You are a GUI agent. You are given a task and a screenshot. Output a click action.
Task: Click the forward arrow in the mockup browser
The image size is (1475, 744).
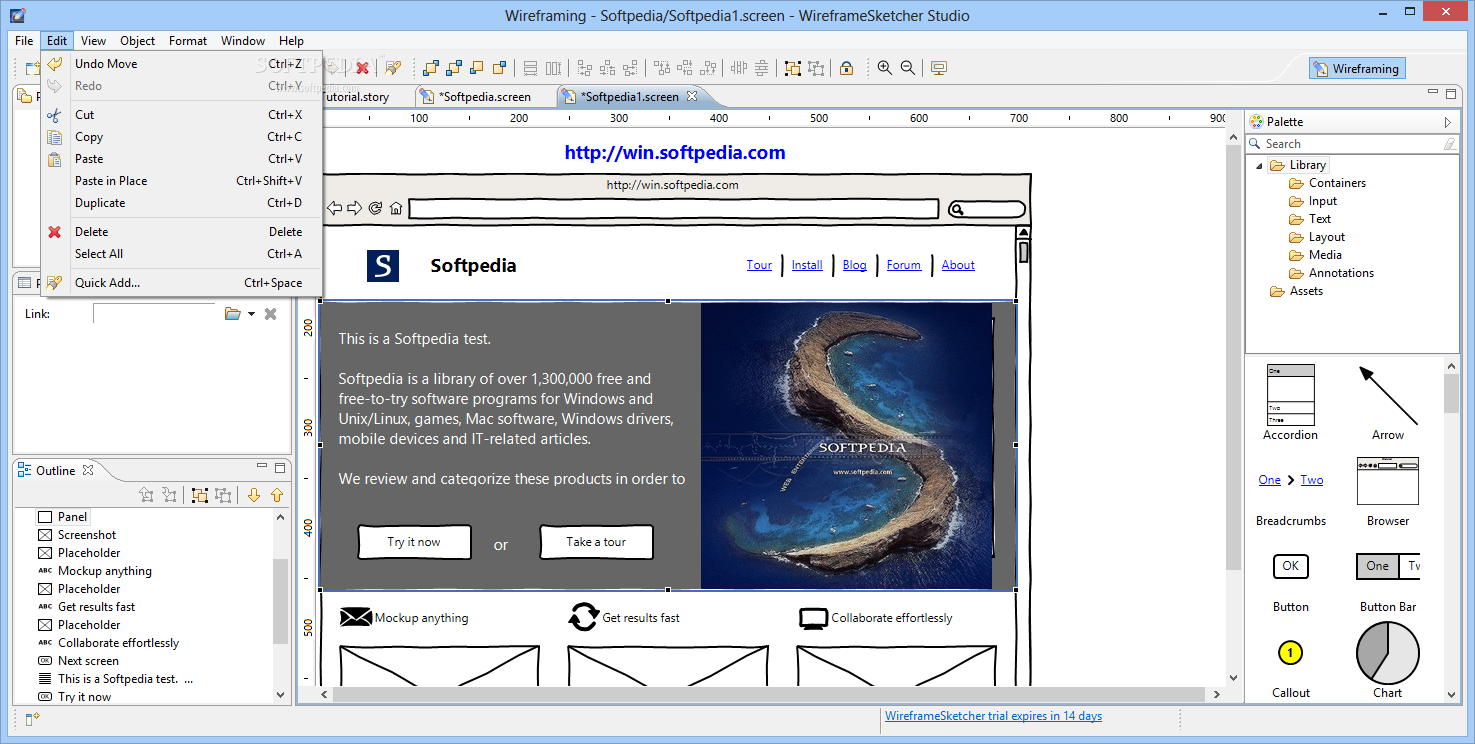[354, 208]
